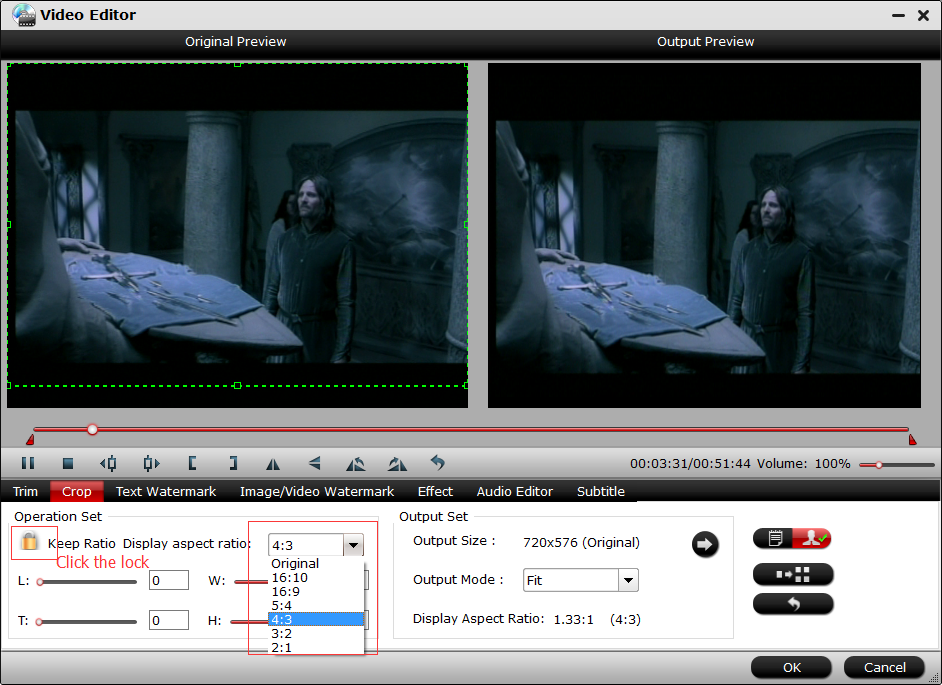Open the Trim tab
The height and width of the screenshot is (685, 942).
25,492
